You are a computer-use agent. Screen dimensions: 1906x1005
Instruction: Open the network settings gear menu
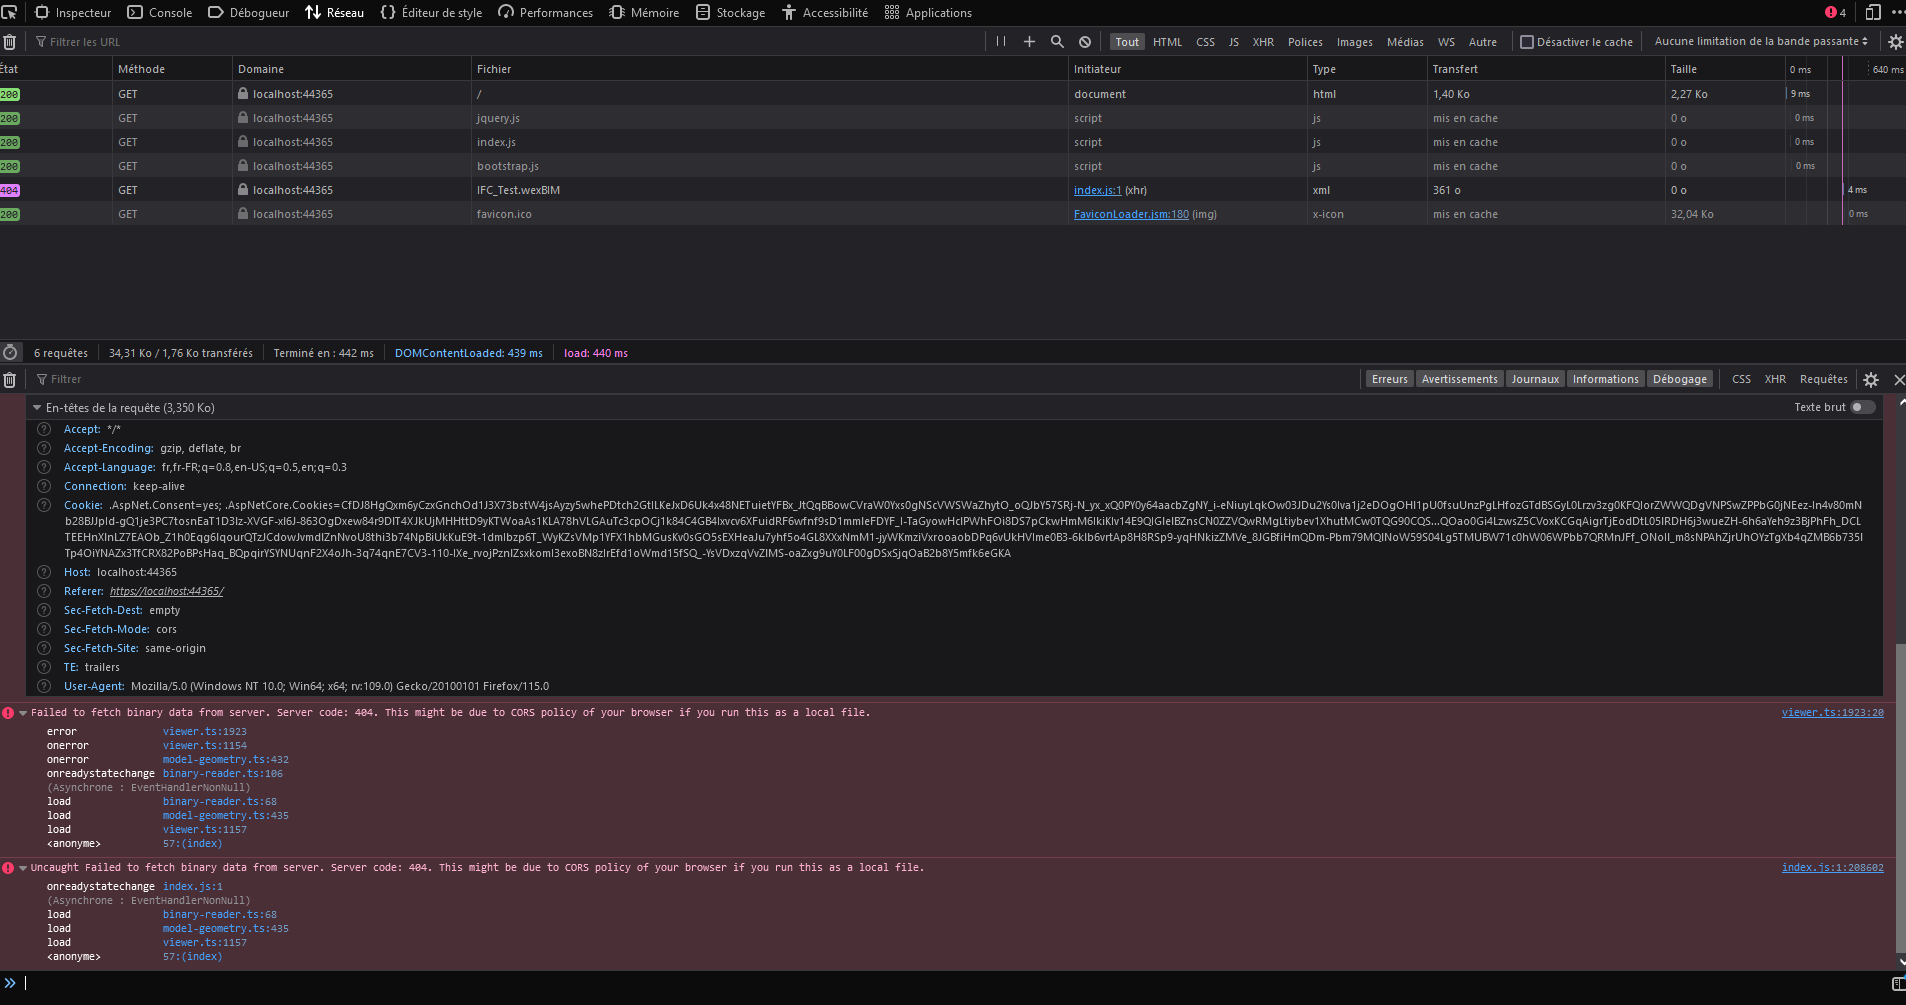(1896, 41)
